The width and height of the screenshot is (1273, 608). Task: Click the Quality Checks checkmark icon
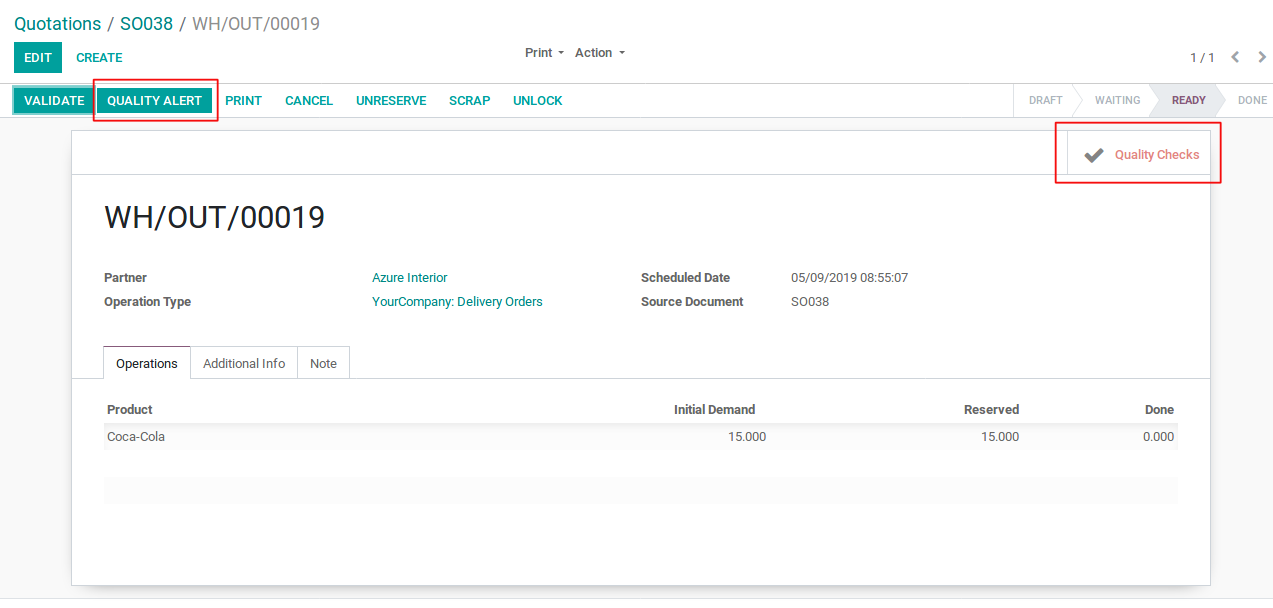[1094, 155]
